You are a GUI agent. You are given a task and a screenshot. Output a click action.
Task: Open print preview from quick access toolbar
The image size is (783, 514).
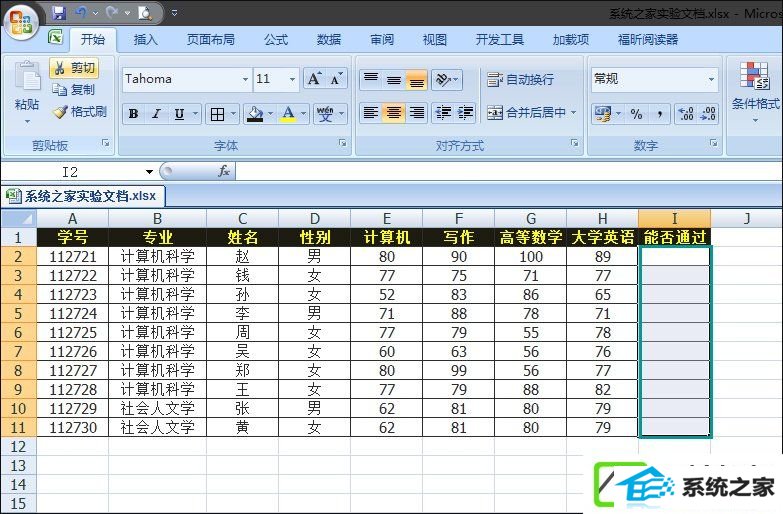click(145, 12)
